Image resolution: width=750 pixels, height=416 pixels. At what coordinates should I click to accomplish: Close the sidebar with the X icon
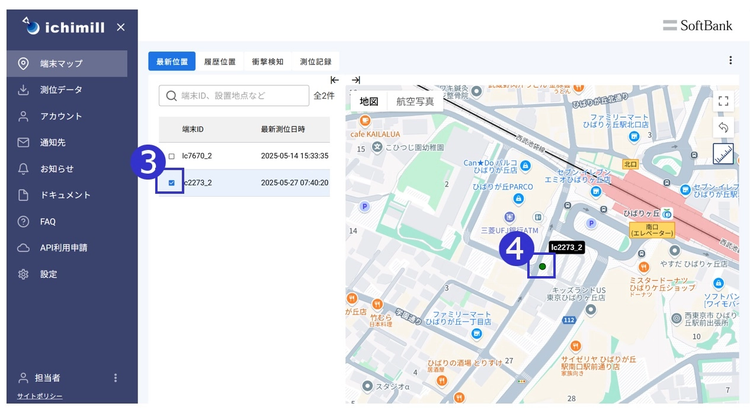coord(121,27)
